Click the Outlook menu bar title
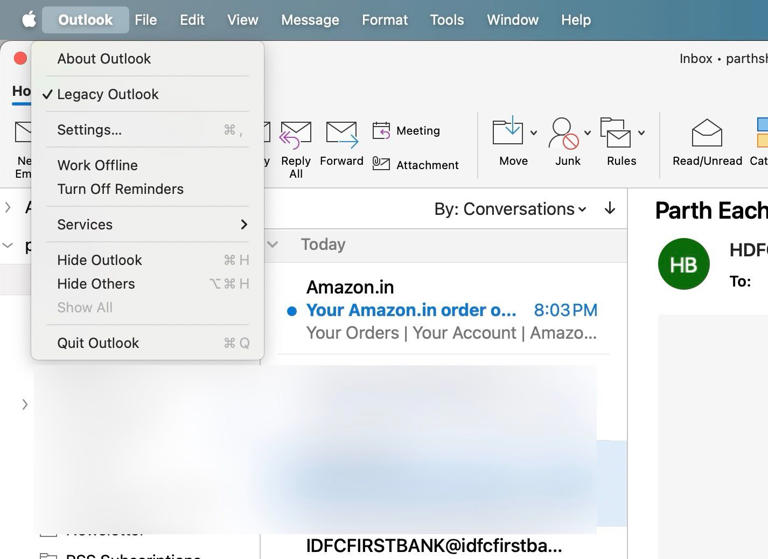The height and width of the screenshot is (559, 768). coord(85,20)
